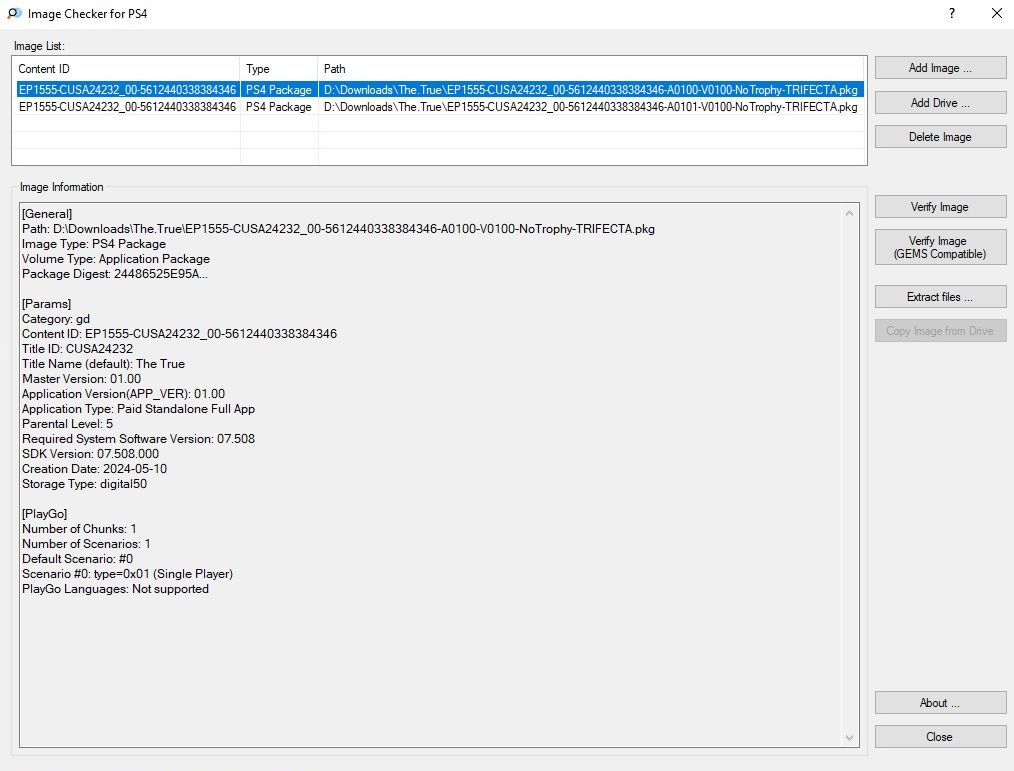Click the question mark help button
Viewport: 1014px width, 771px height.
click(952, 14)
